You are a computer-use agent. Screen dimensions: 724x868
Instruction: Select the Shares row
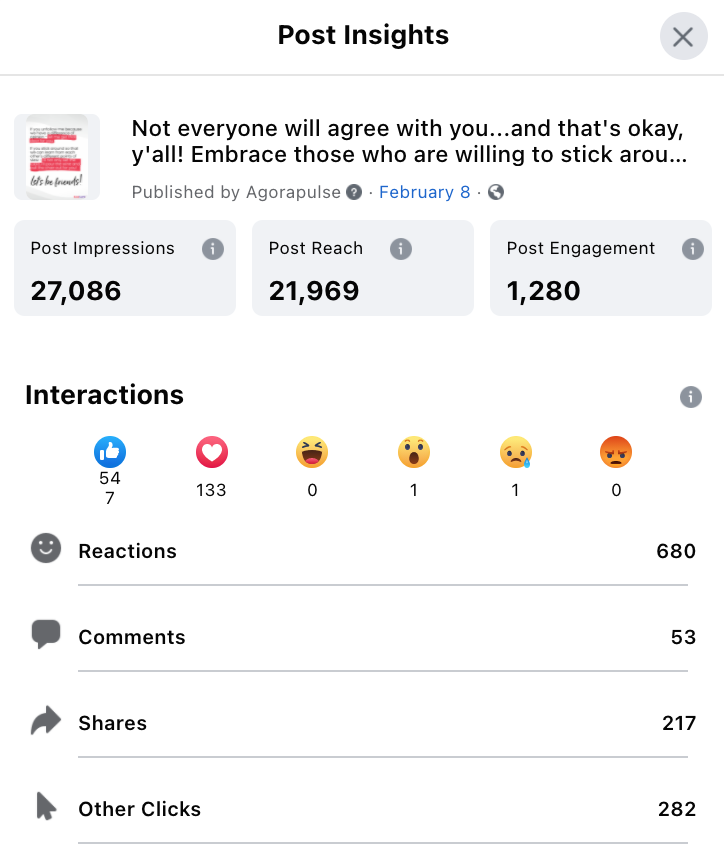tap(363, 722)
